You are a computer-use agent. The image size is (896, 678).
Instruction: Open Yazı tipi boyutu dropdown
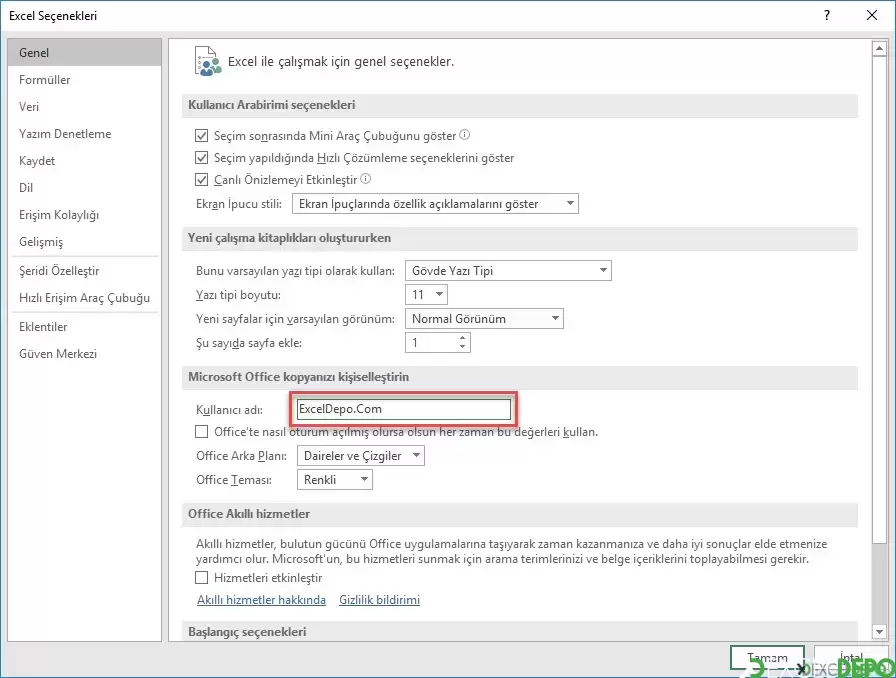(x=426, y=294)
